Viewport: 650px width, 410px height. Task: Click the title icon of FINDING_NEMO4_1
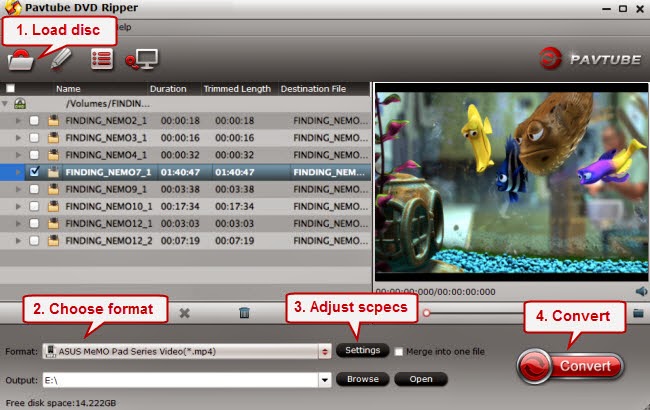(x=53, y=155)
